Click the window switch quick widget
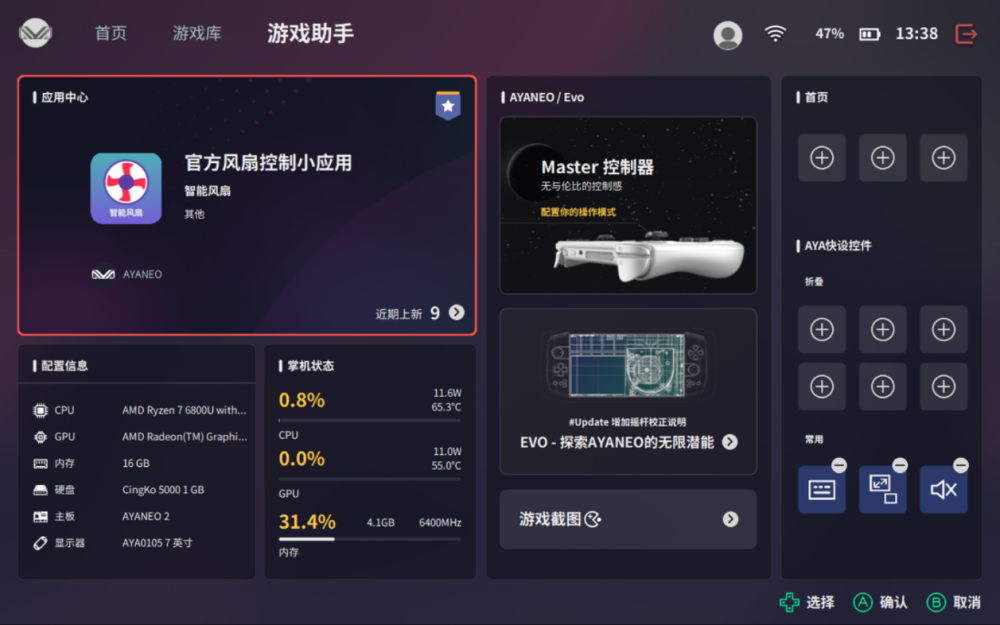 (x=883, y=490)
